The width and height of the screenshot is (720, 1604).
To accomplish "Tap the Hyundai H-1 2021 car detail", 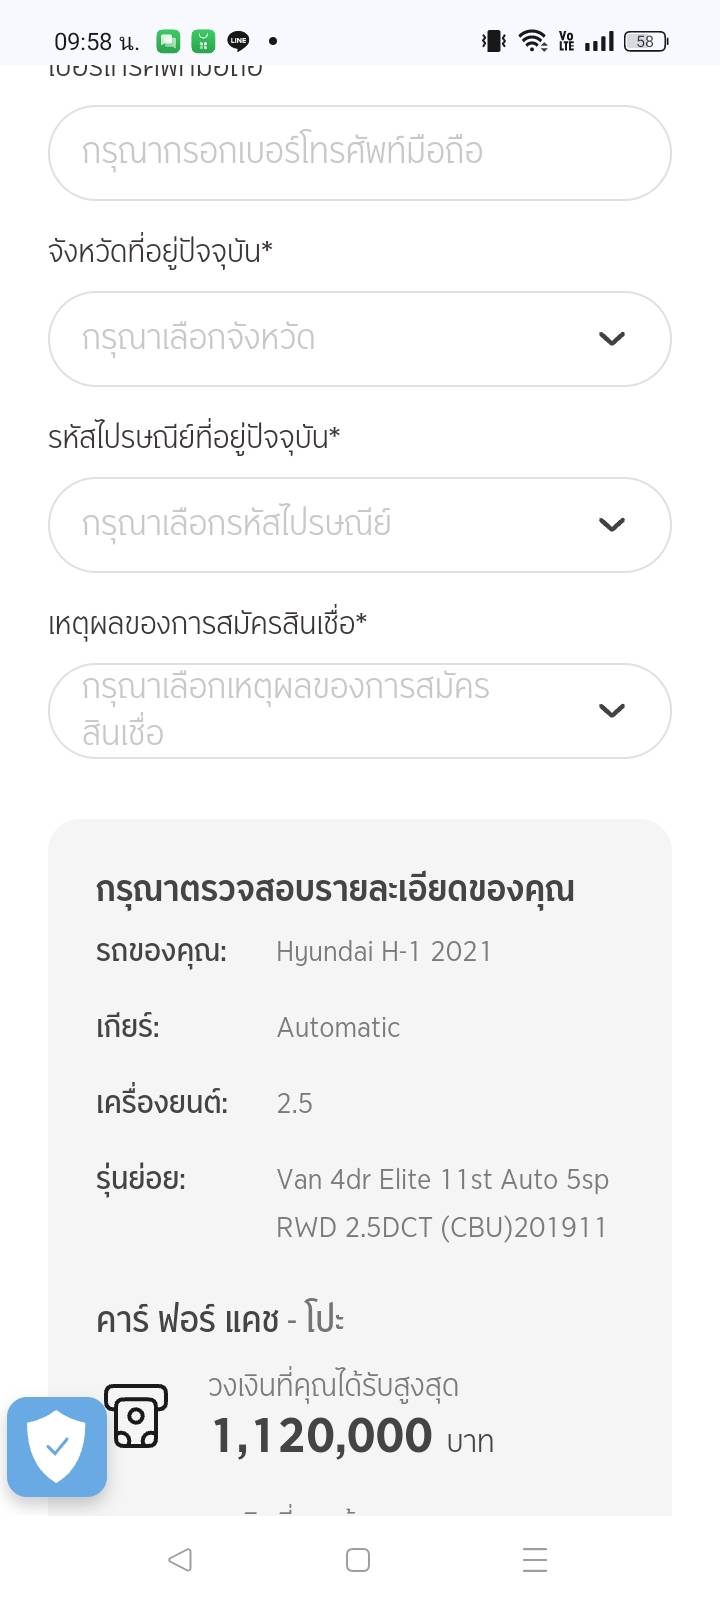I will (384, 951).
